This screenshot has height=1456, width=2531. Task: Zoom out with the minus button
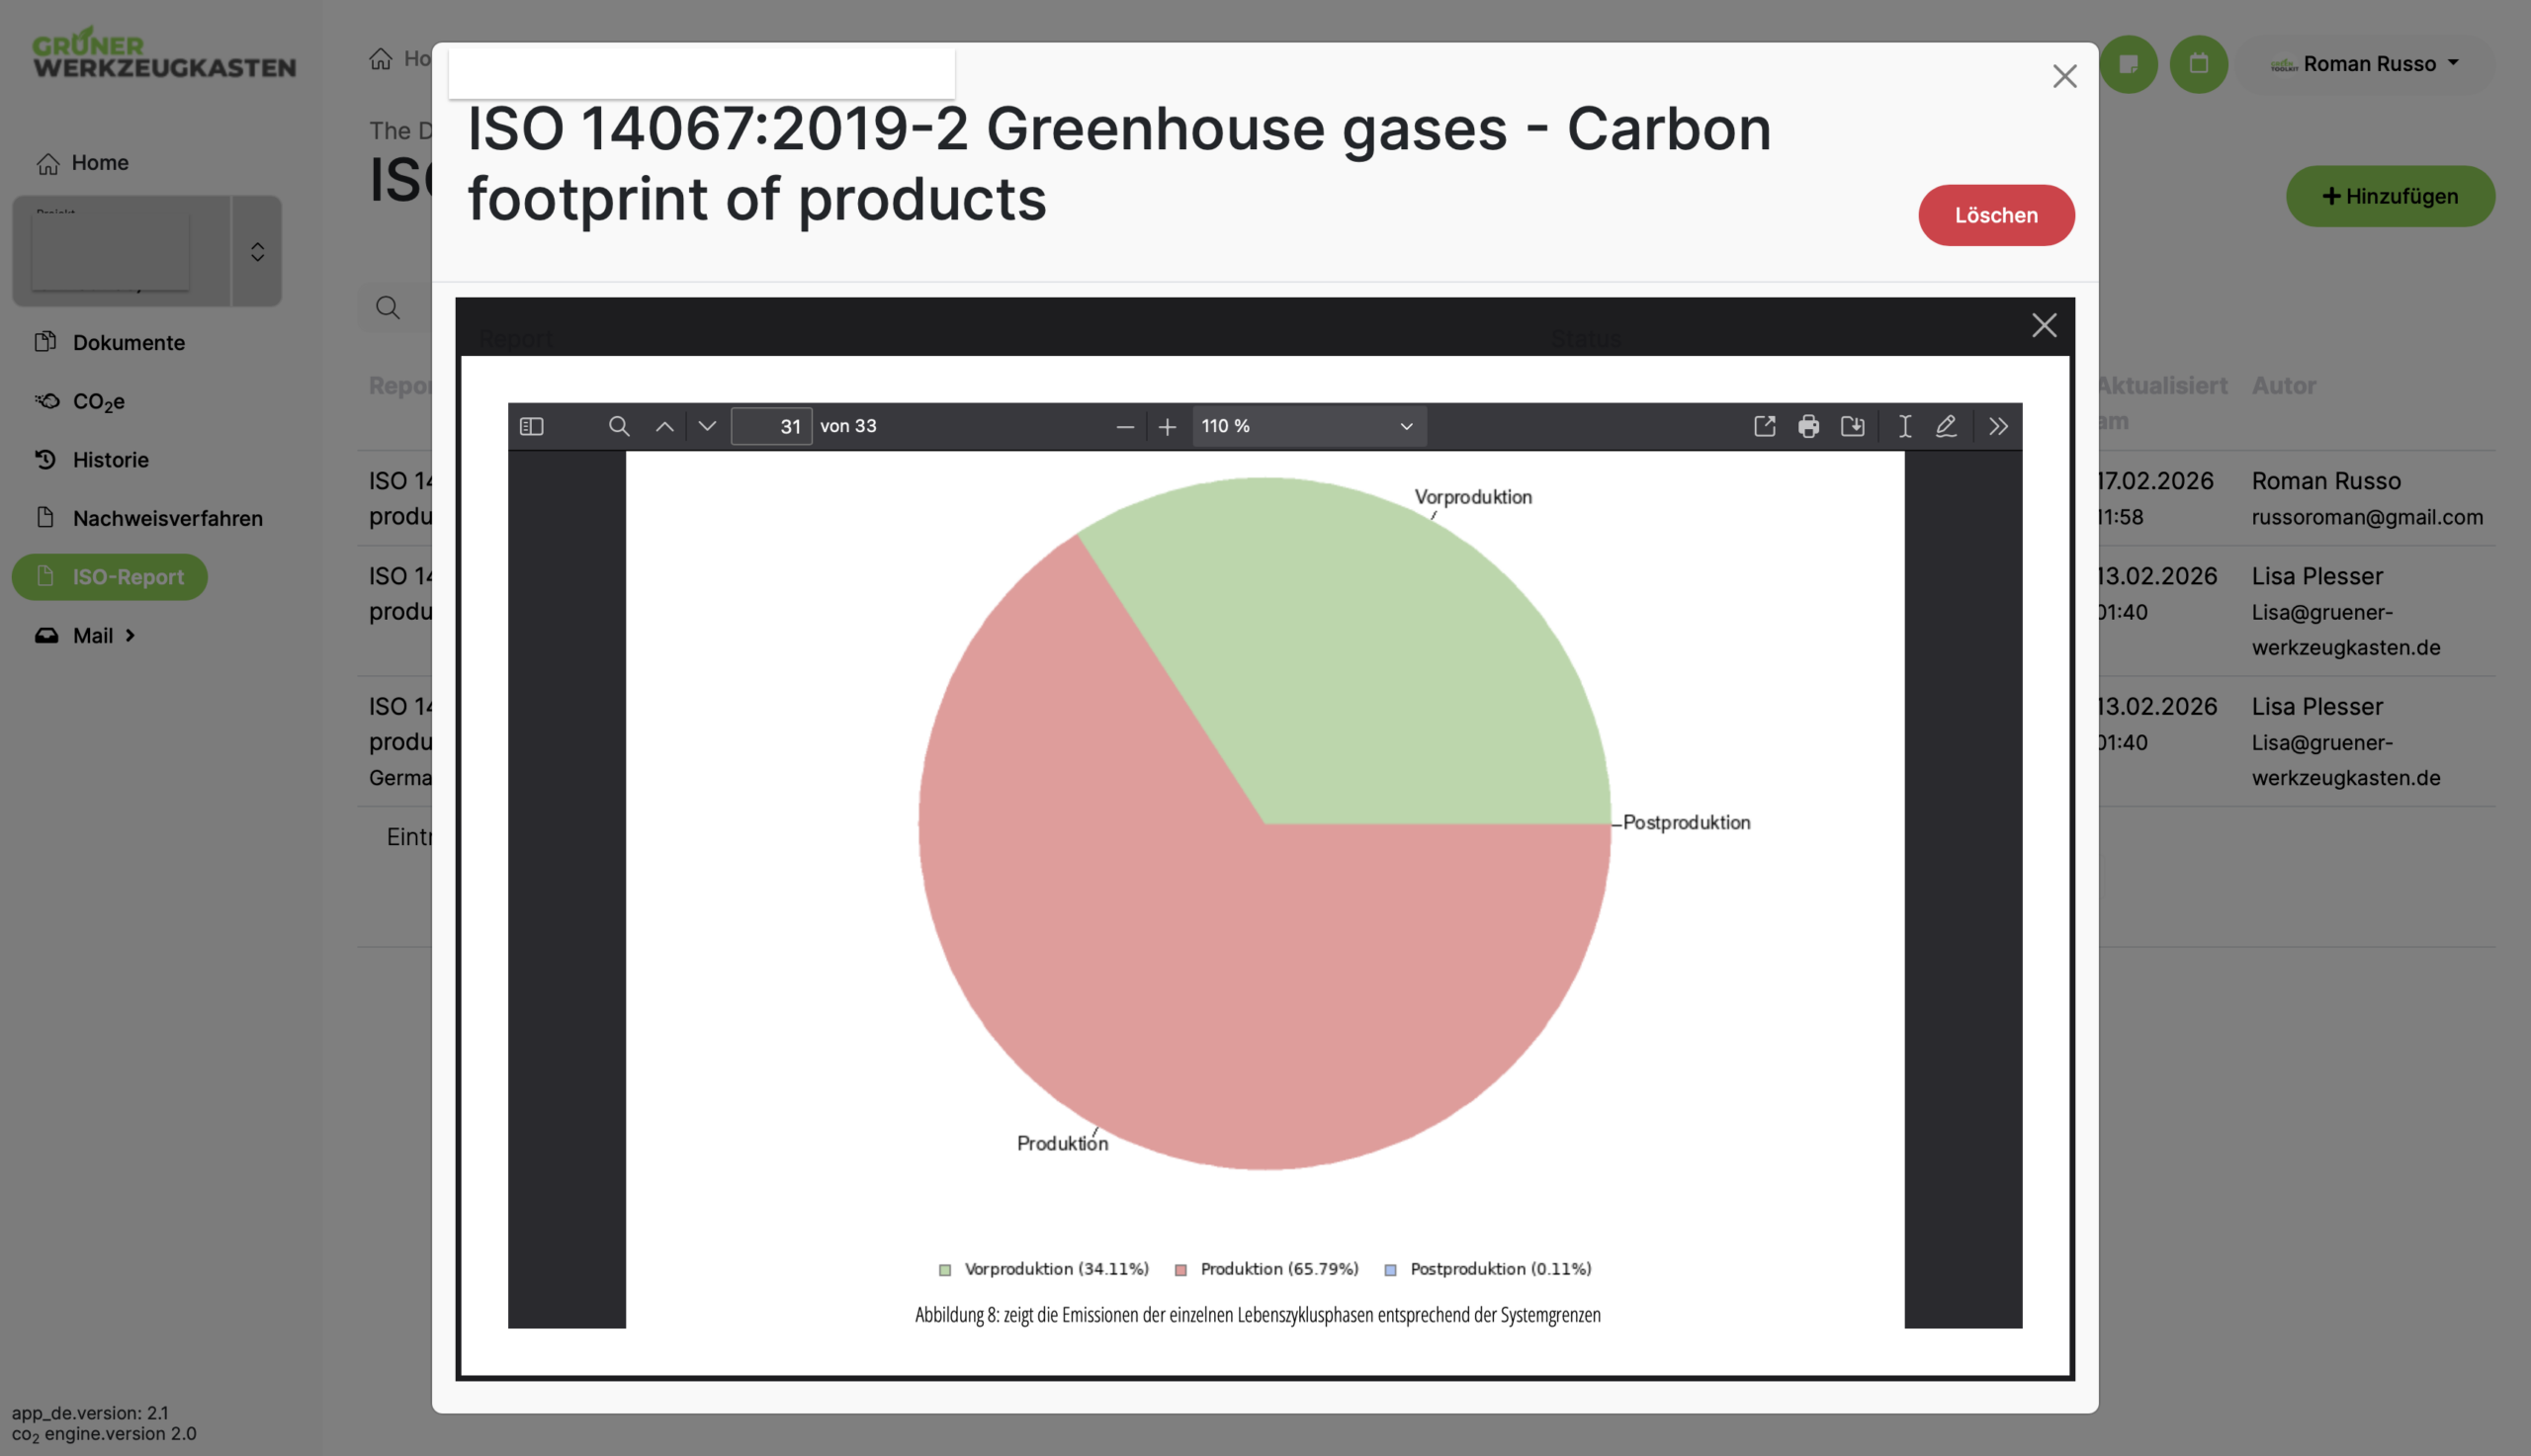pyautogui.click(x=1124, y=427)
